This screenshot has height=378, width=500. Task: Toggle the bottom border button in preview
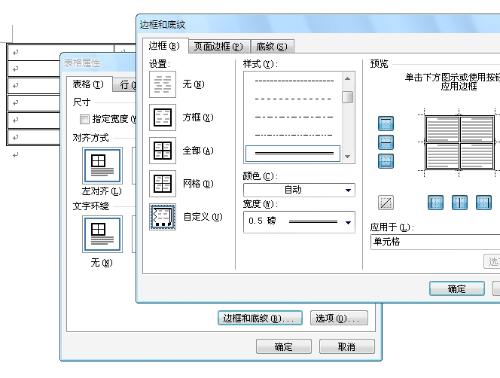(386, 161)
